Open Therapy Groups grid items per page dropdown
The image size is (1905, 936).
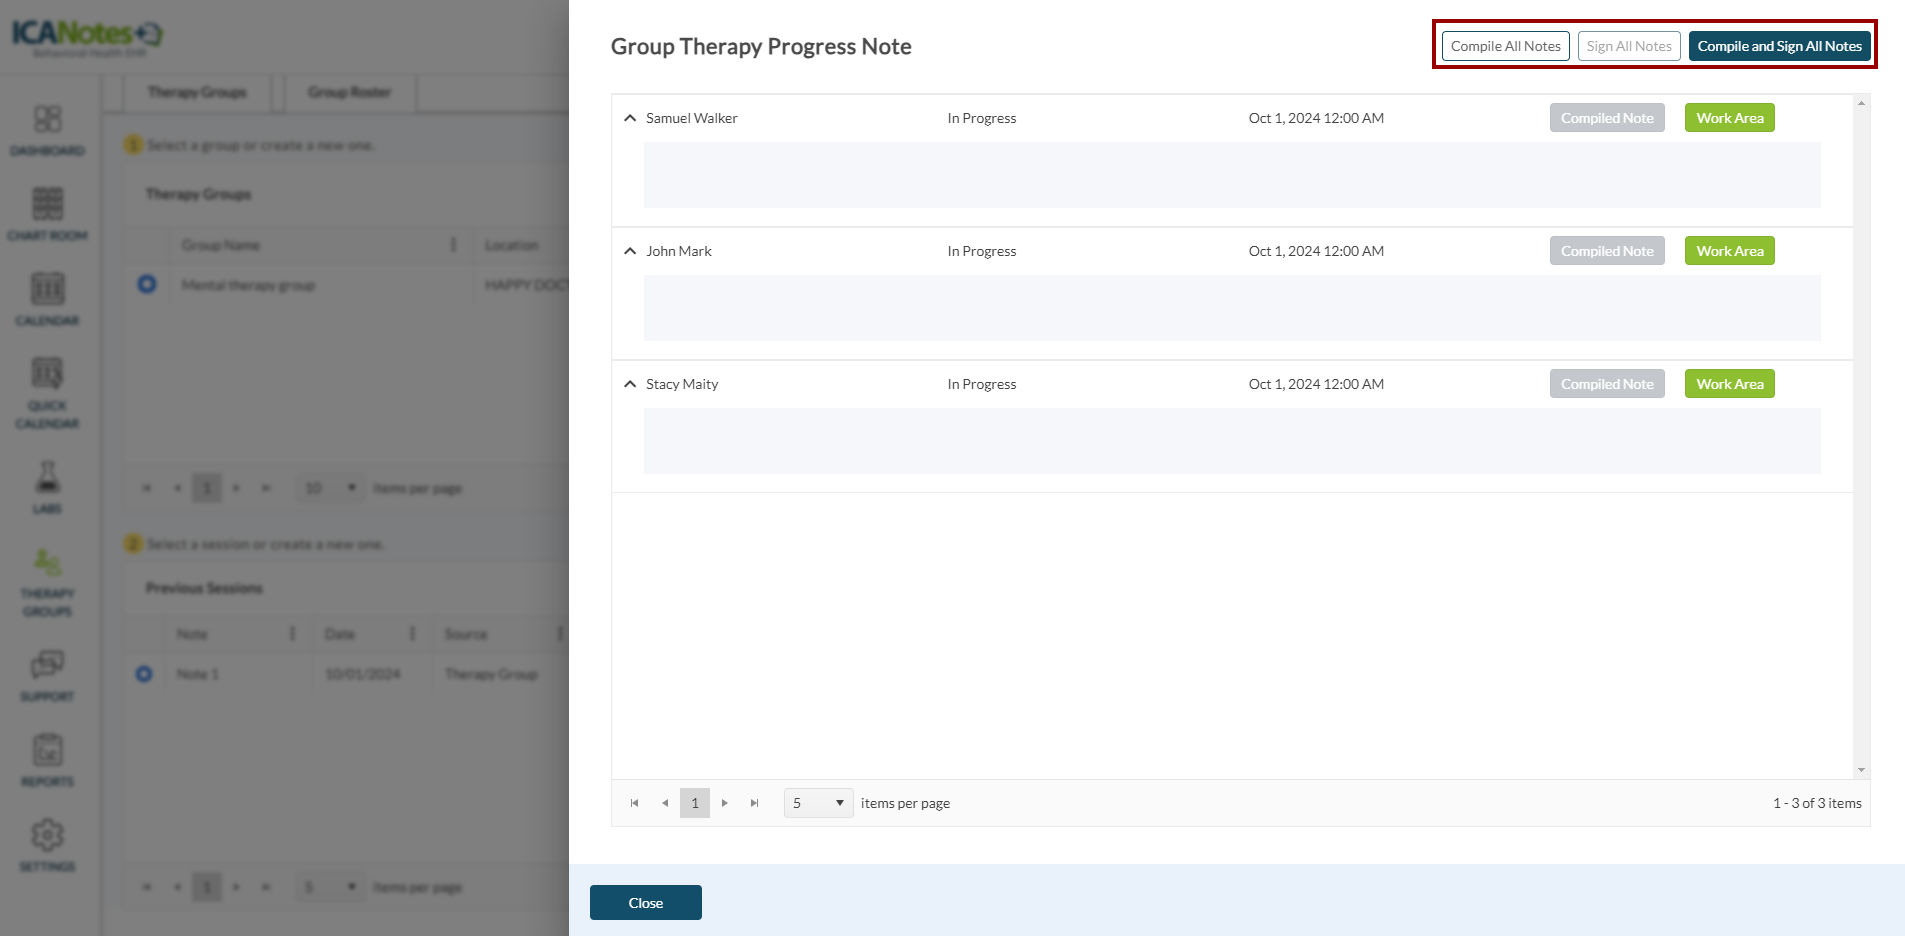coord(330,488)
